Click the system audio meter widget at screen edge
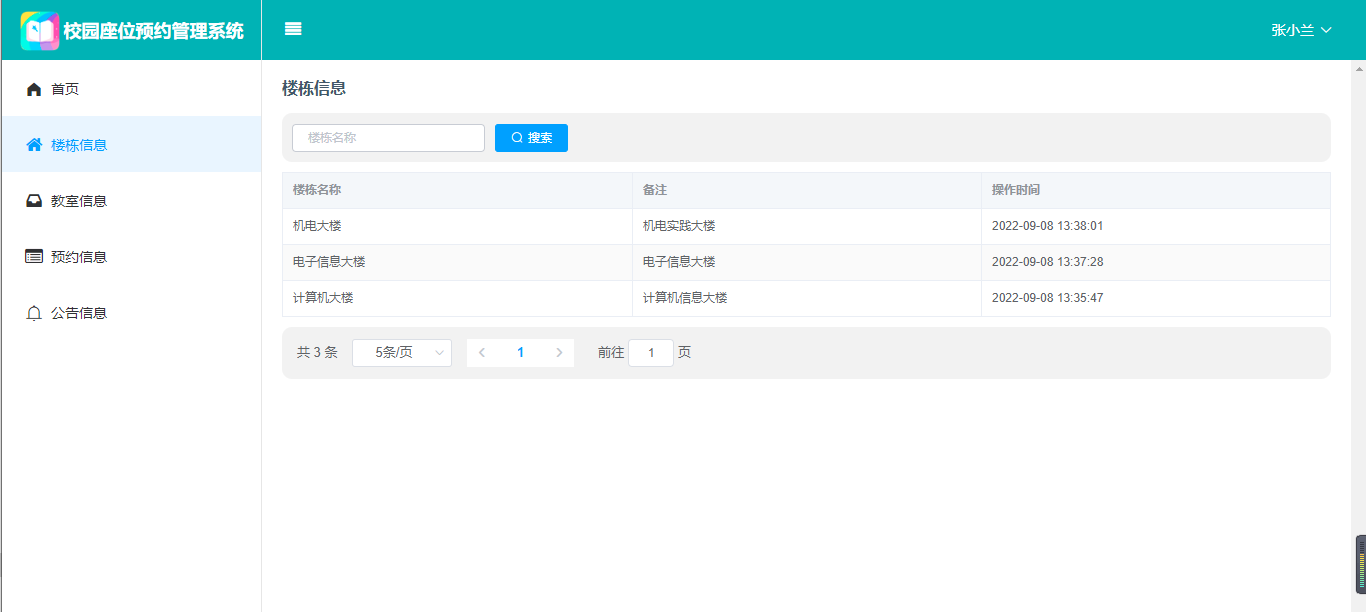Viewport: 1366px width, 612px height. [1360, 565]
